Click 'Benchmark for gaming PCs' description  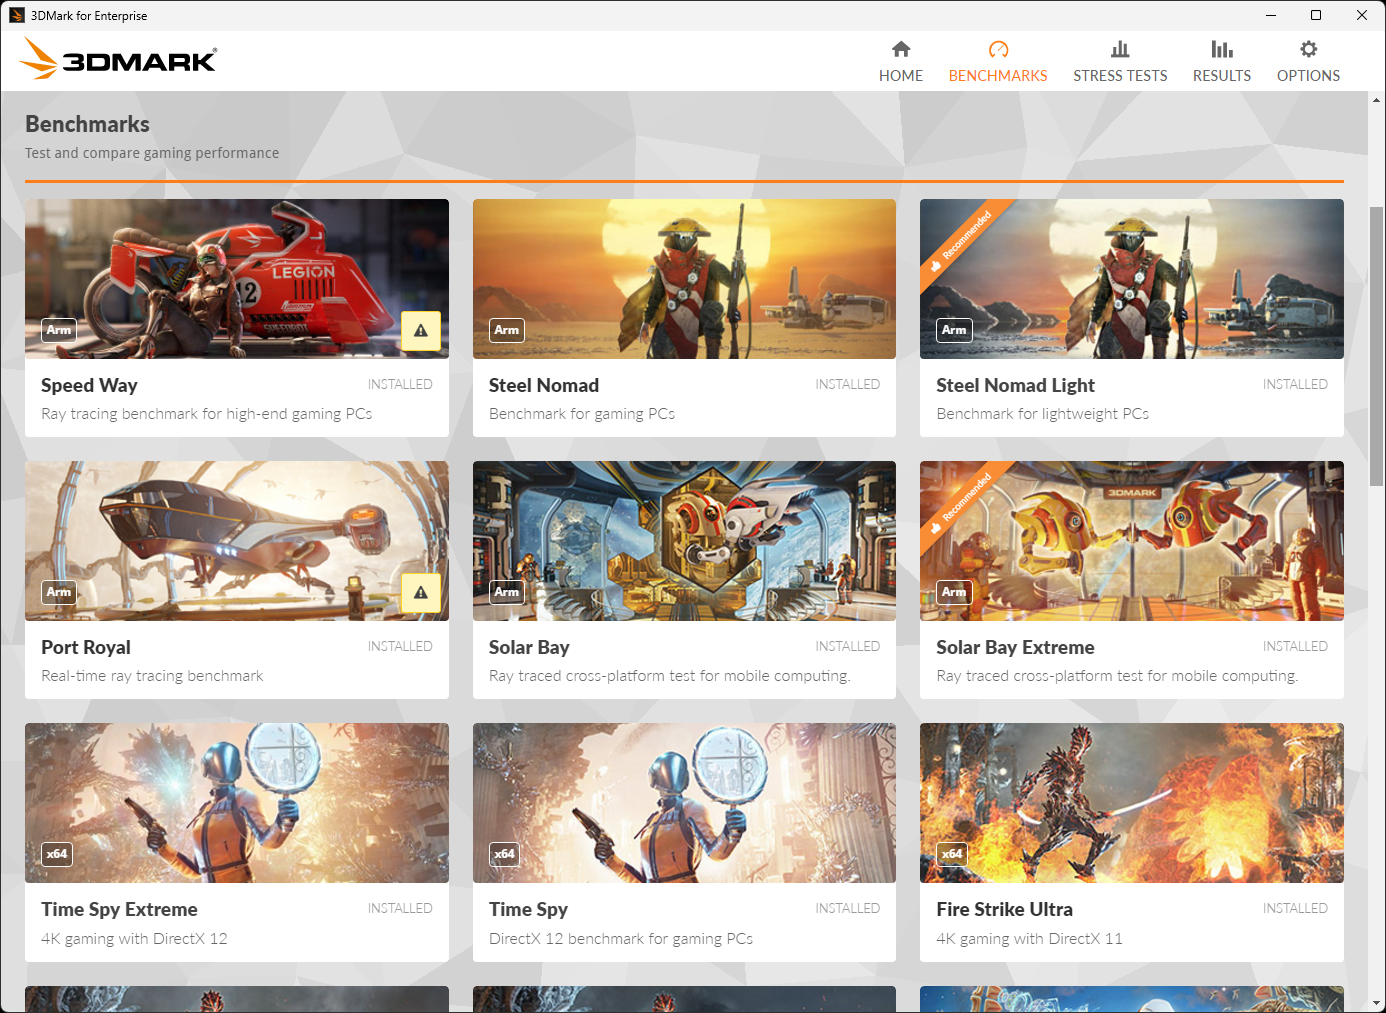[x=582, y=414]
